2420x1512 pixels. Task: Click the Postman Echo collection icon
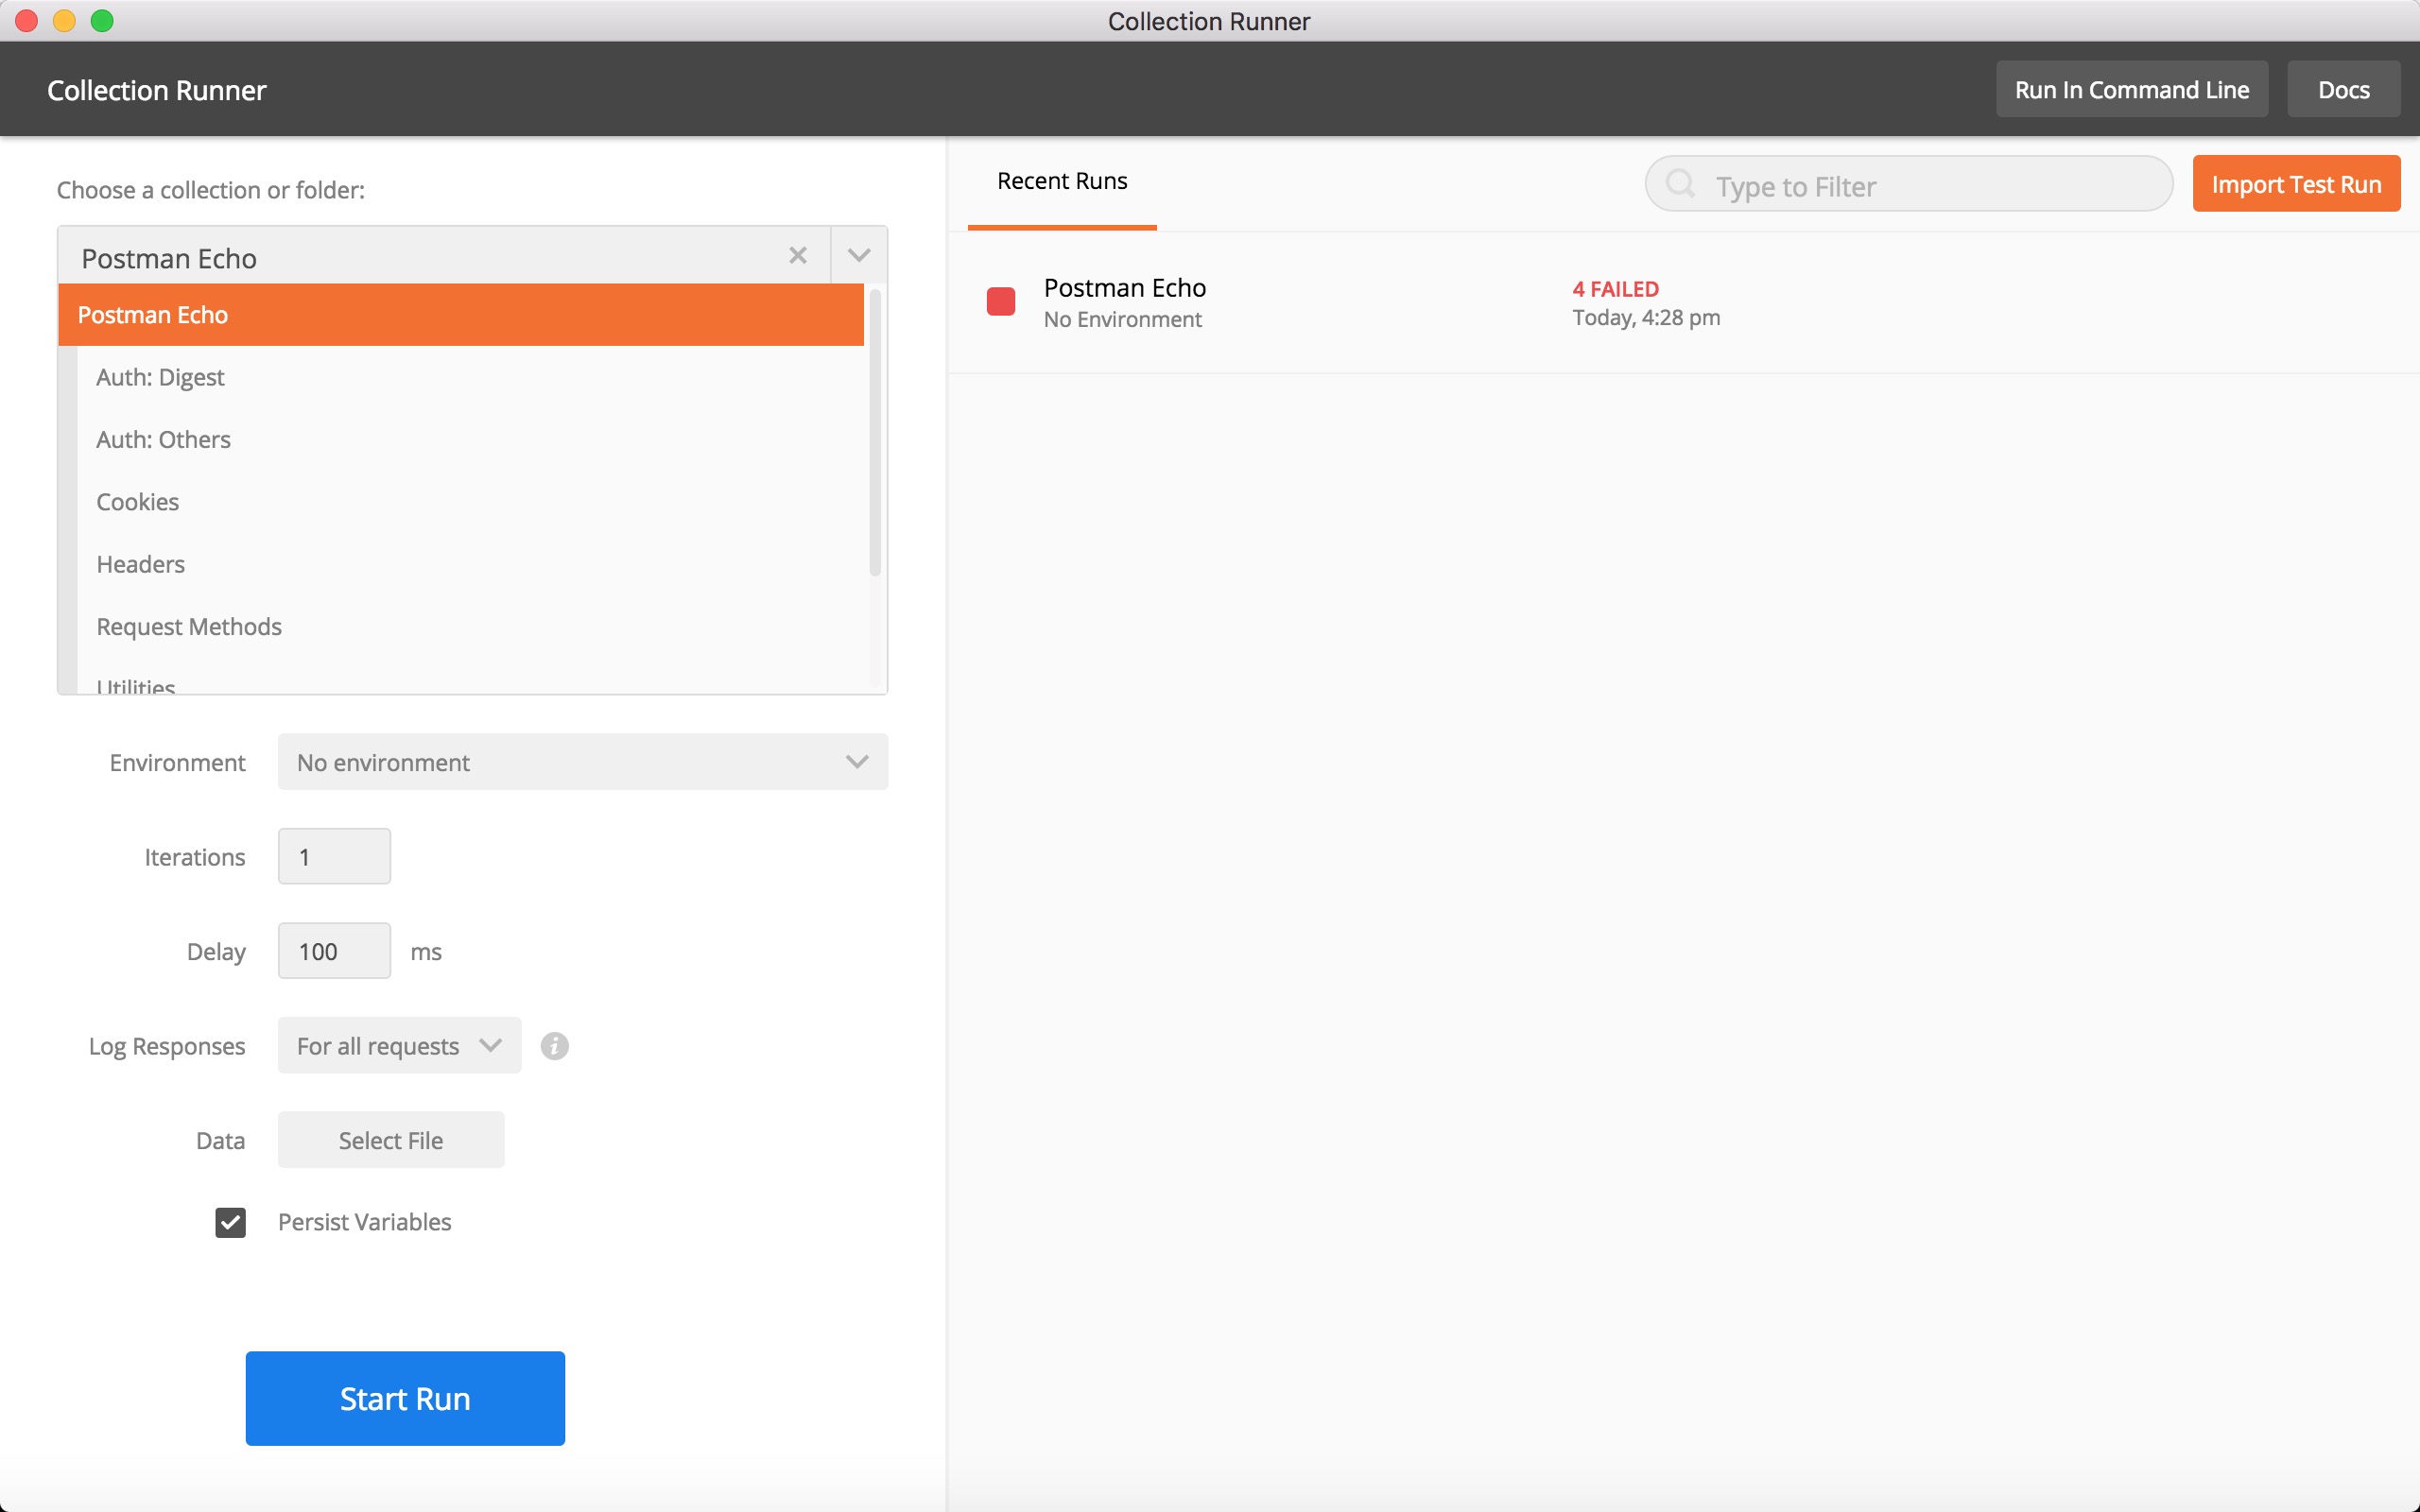(x=998, y=301)
